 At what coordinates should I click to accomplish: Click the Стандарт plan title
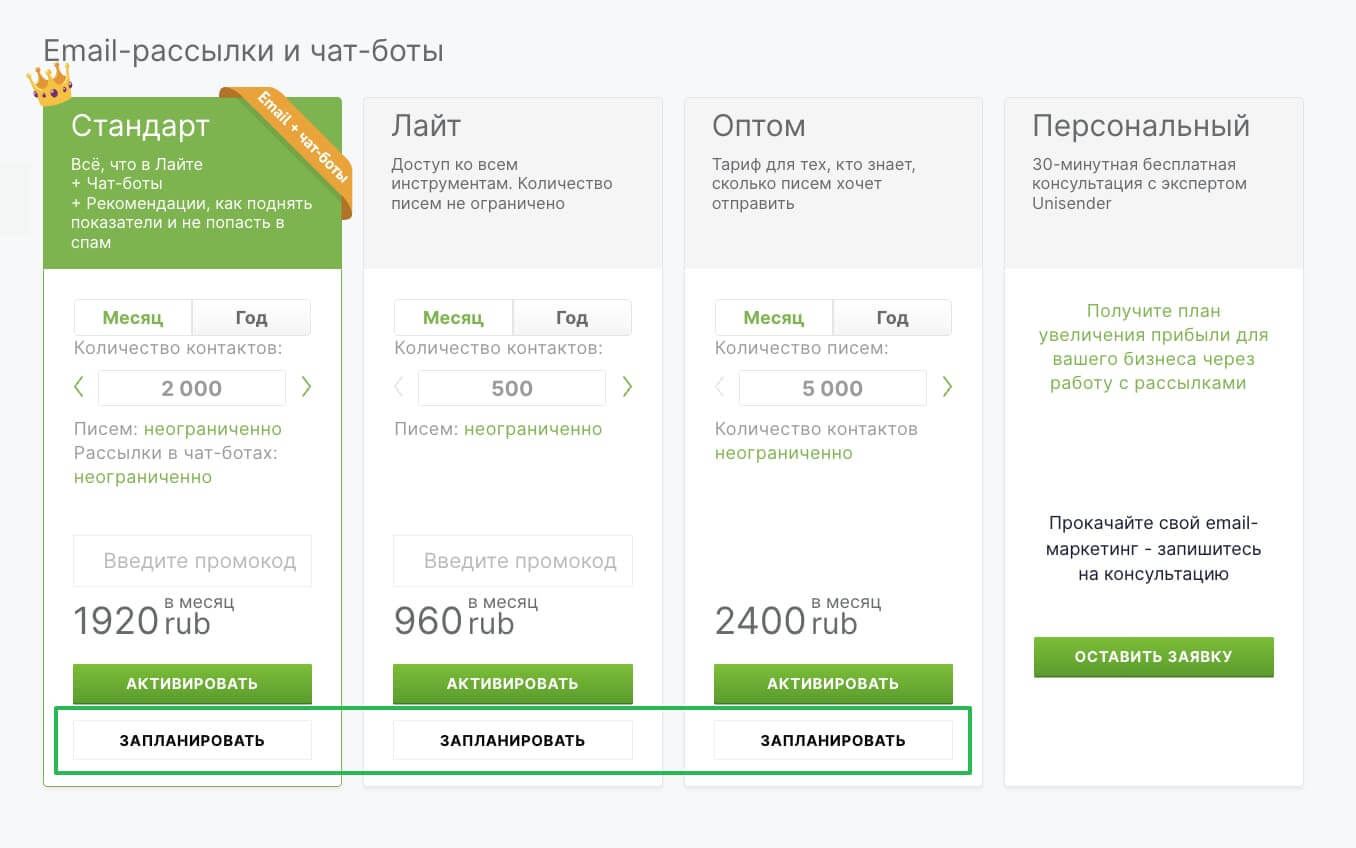point(141,126)
